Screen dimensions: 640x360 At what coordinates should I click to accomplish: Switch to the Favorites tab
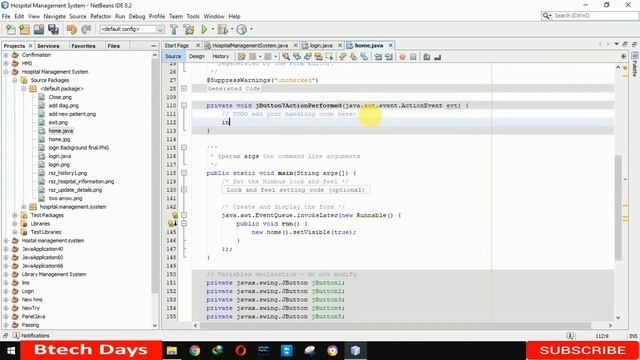(x=83, y=46)
